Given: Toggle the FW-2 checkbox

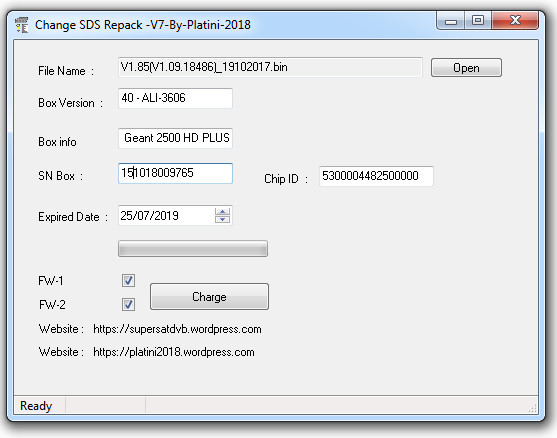Looking at the screenshot, I should (128, 304).
